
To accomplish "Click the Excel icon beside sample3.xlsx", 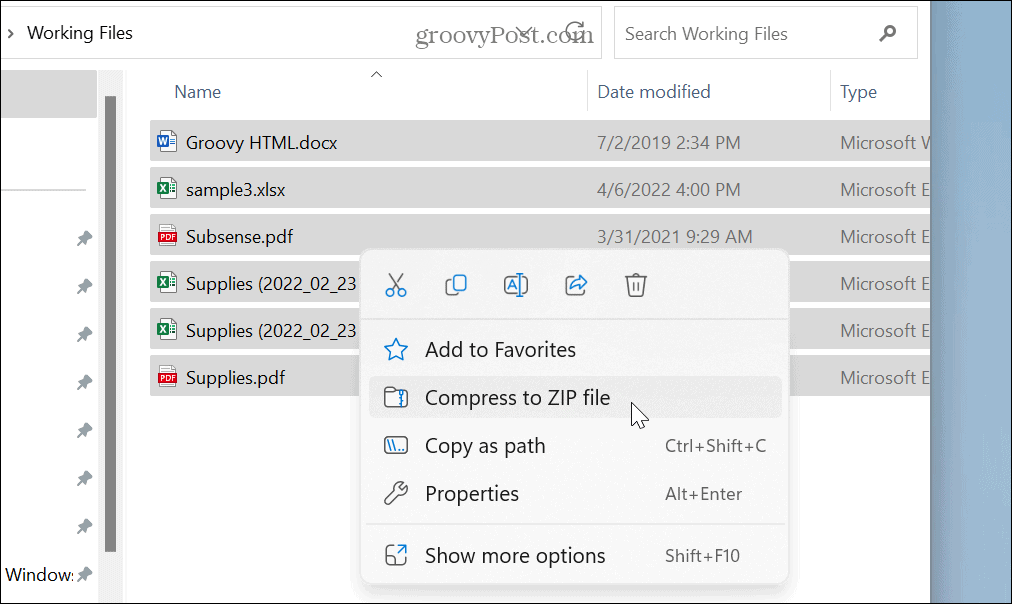I will (x=167, y=190).
